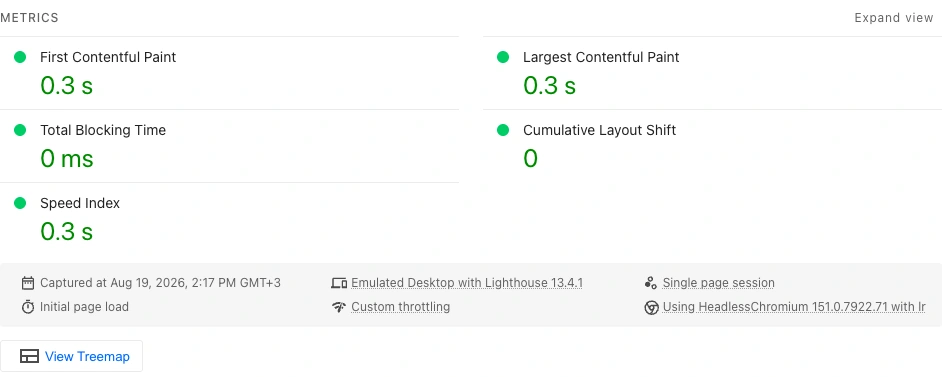
Task: Click the green dot beside Largest Contentful Paint
Action: point(503,57)
